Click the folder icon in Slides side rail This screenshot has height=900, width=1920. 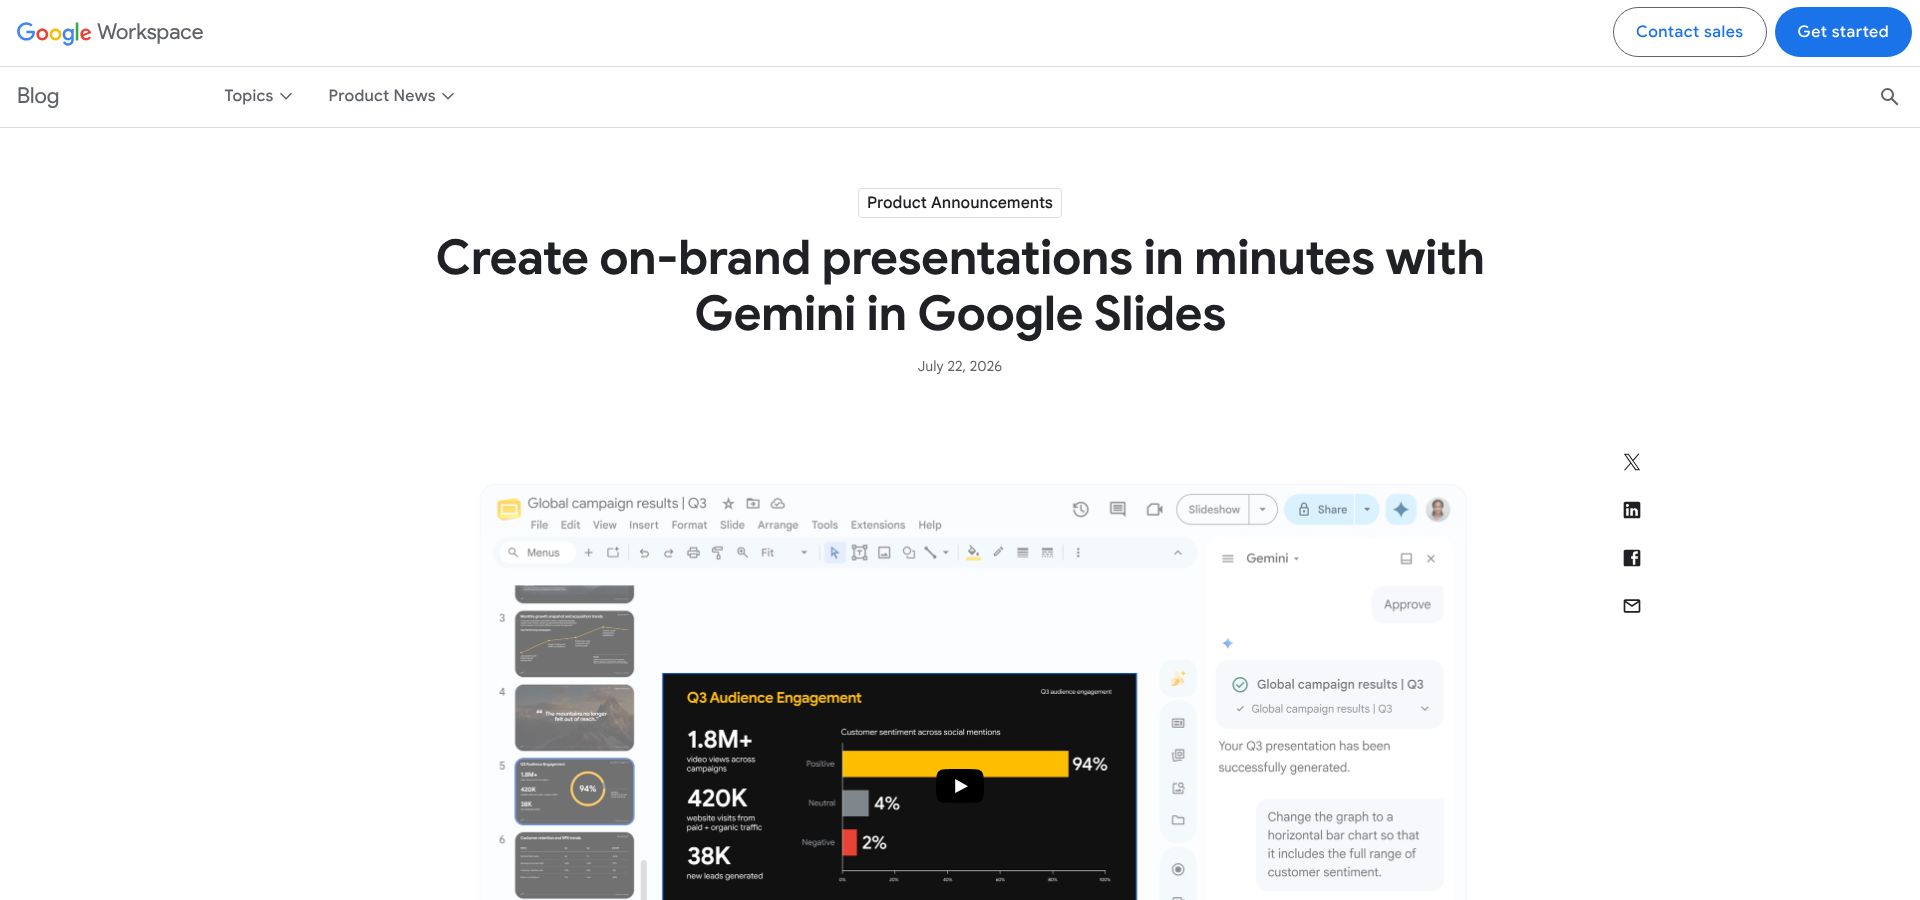coord(1178,821)
